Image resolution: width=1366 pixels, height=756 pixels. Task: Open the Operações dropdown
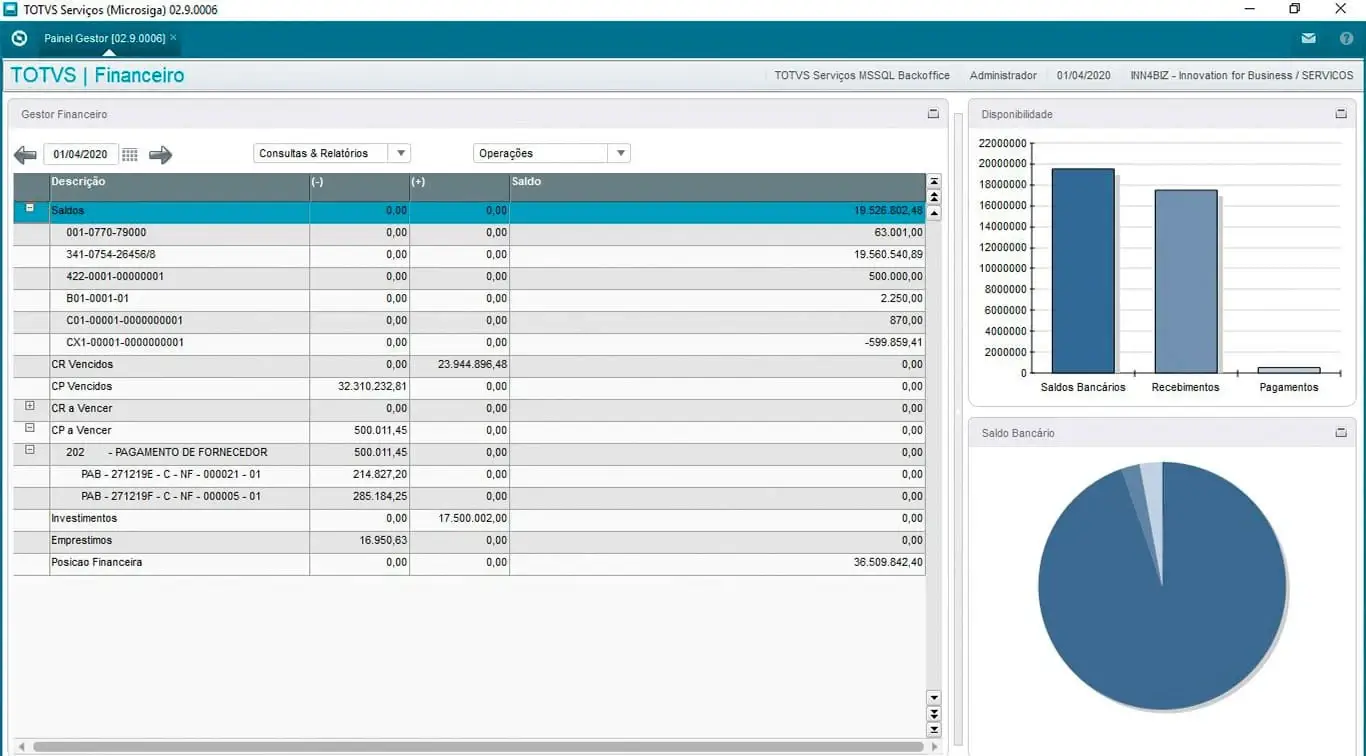click(551, 154)
